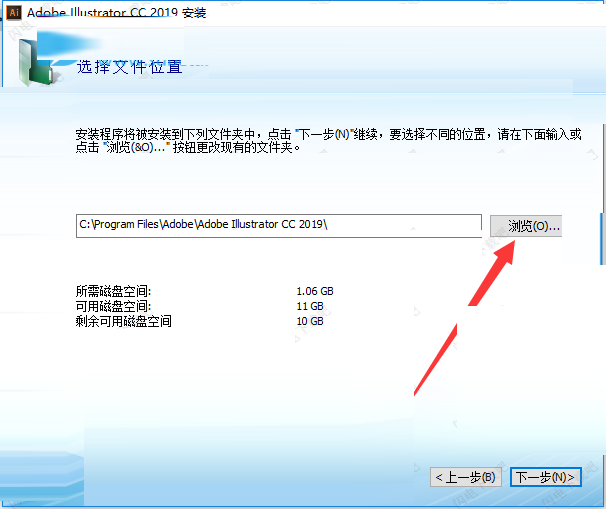Click the 下一步(N)> next button
Screen dimensions: 606x509
pos(545,477)
